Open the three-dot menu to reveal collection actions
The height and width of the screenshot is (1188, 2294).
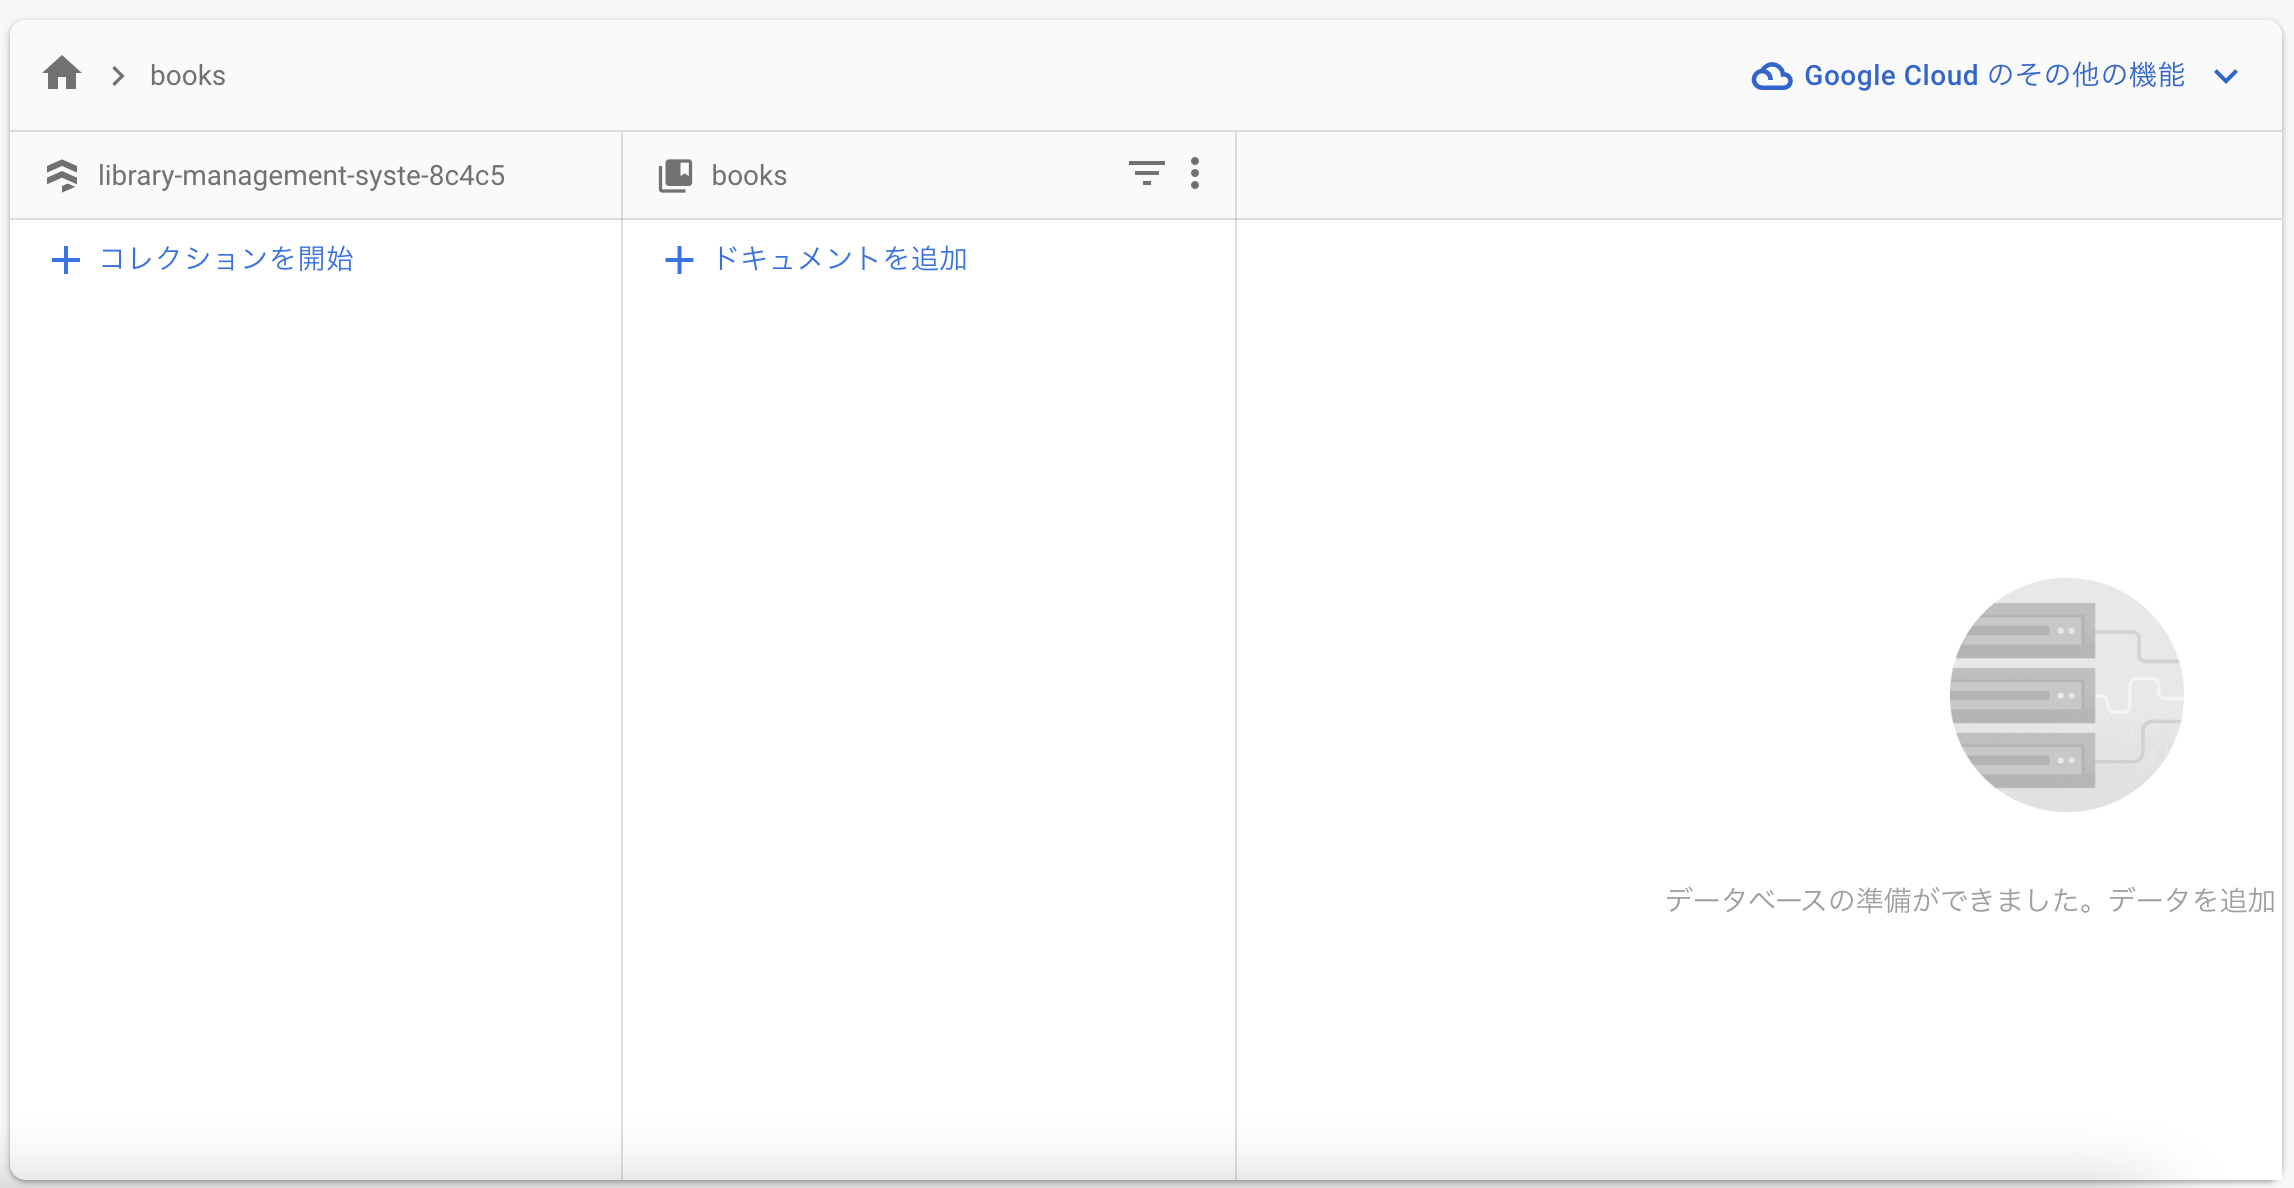point(1195,173)
